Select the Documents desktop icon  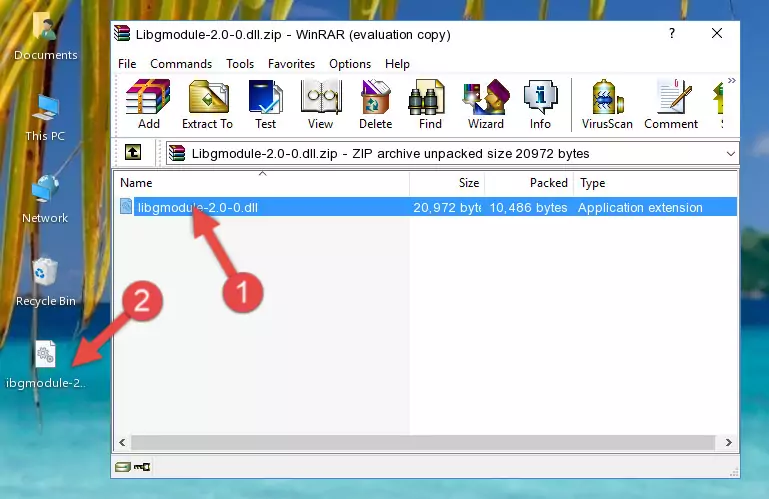pyautogui.click(x=46, y=36)
